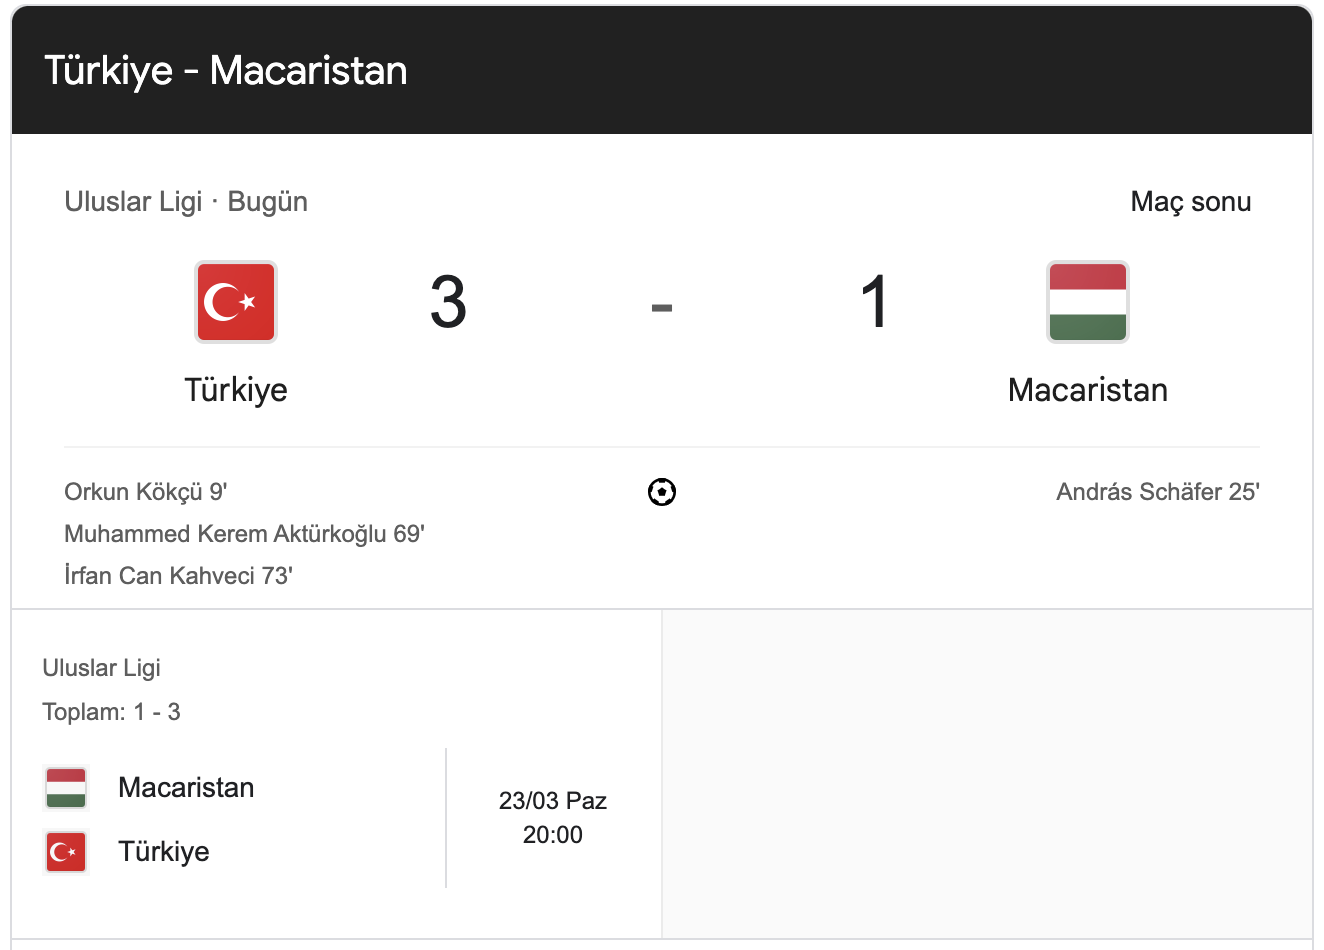
Task: Click the large Türkiye flag icon
Action: [x=236, y=302]
